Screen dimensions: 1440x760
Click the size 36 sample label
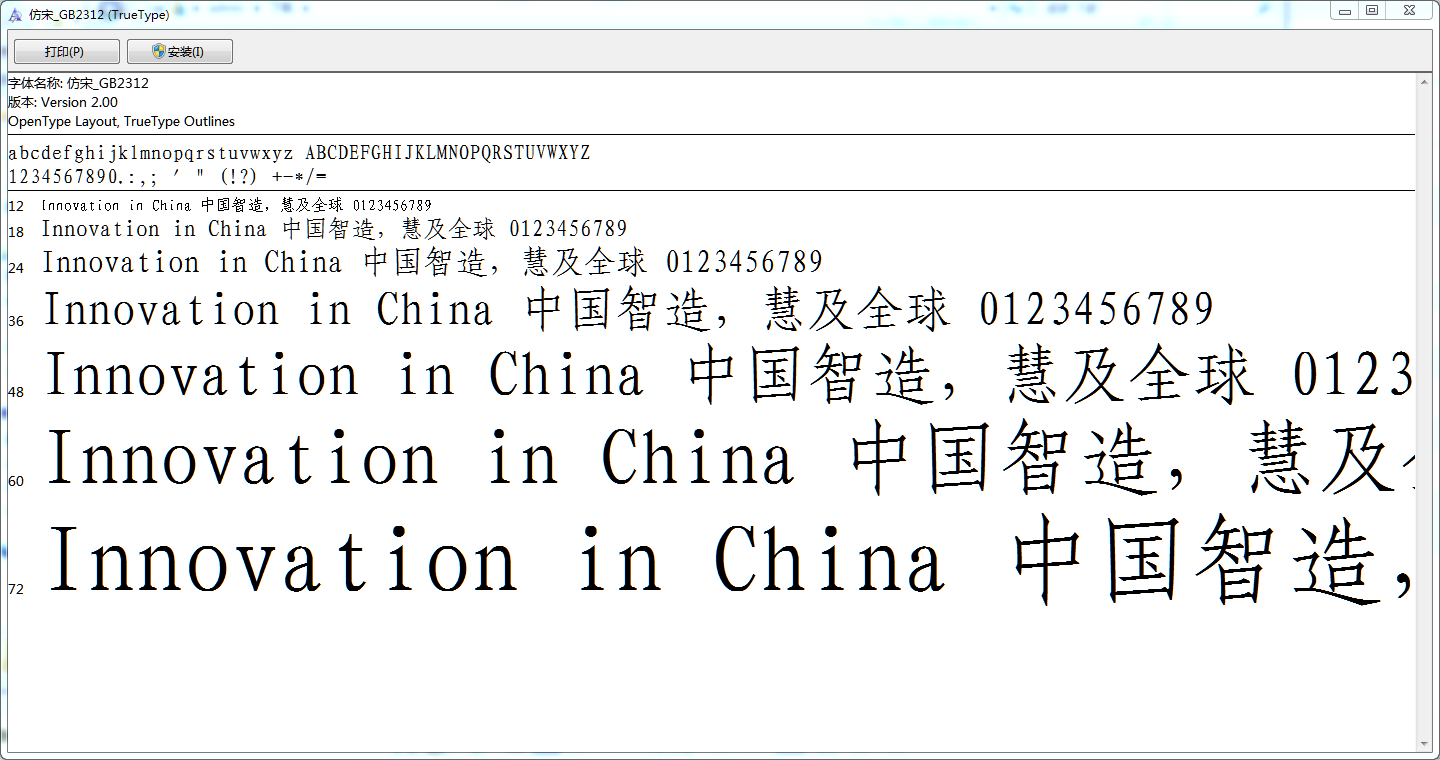point(16,321)
